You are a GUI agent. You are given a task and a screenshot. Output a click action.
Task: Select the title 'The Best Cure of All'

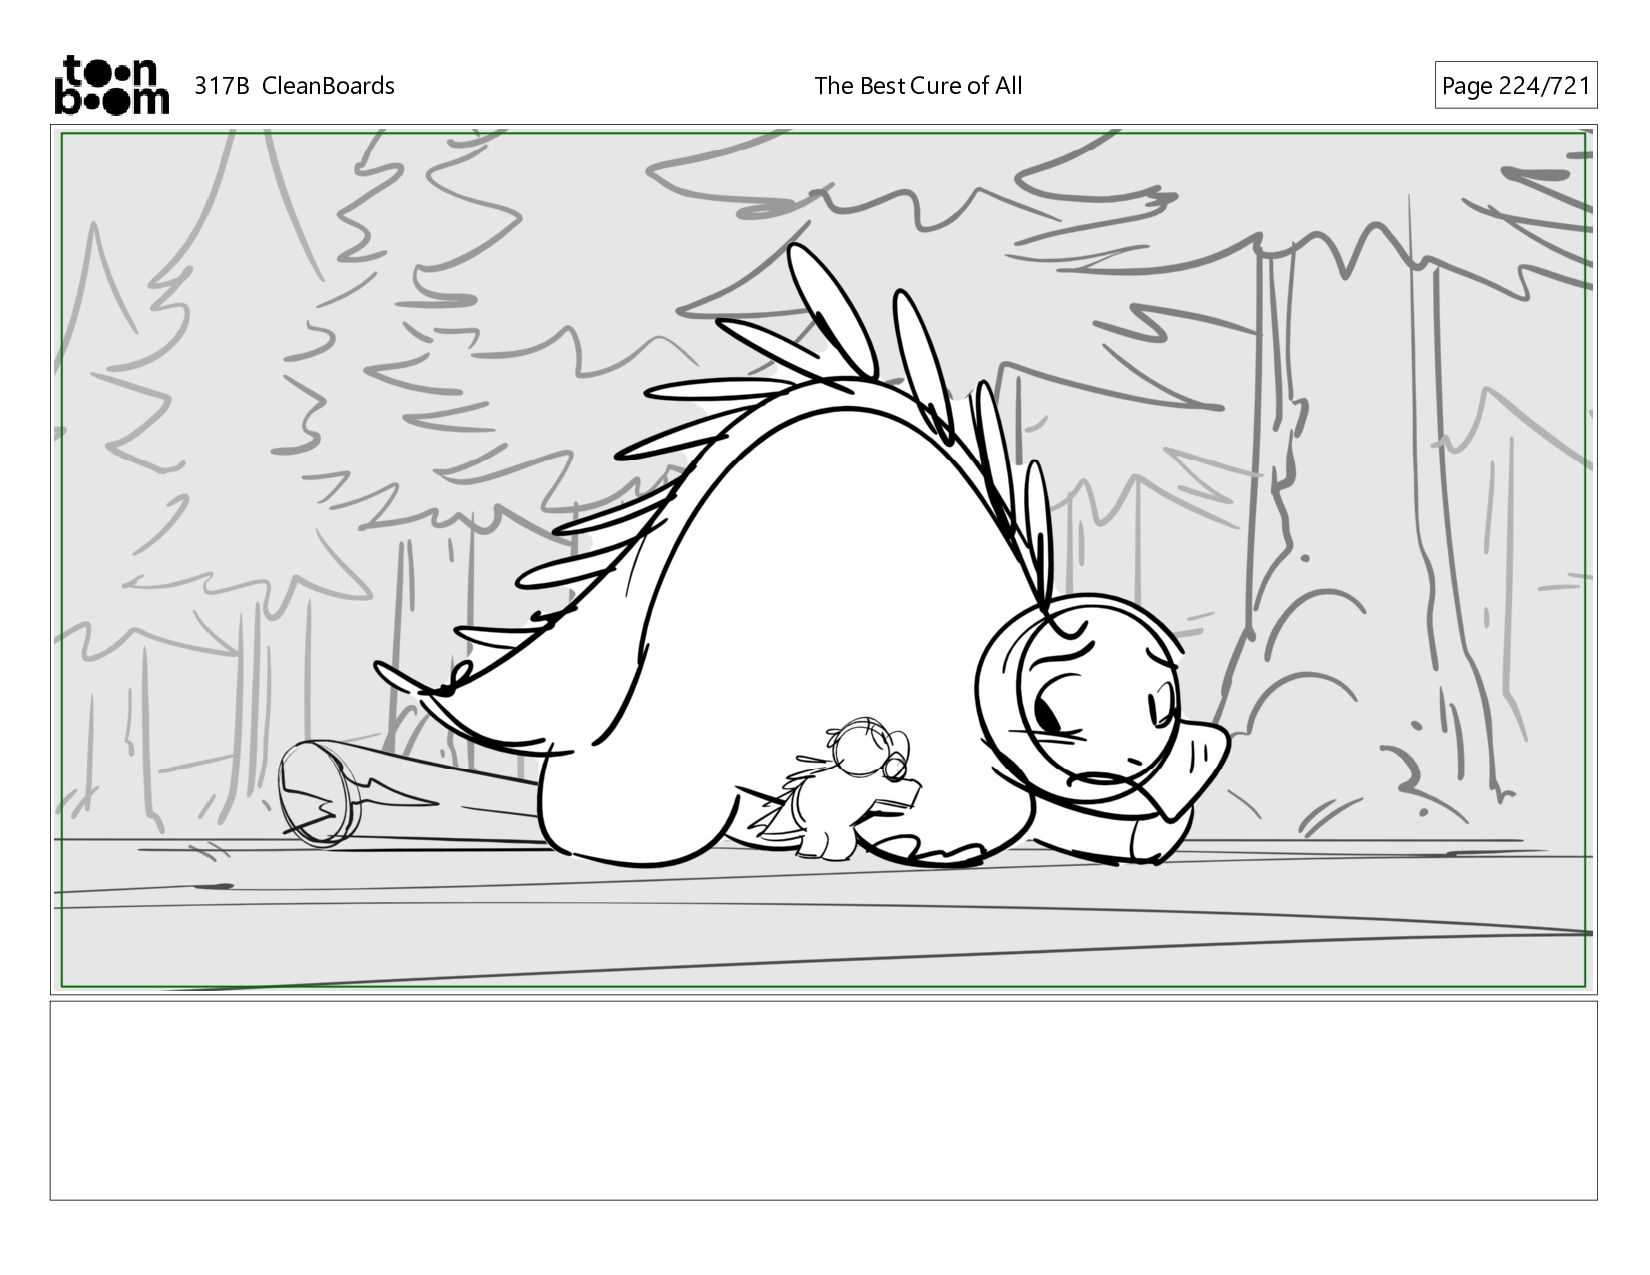tap(918, 86)
